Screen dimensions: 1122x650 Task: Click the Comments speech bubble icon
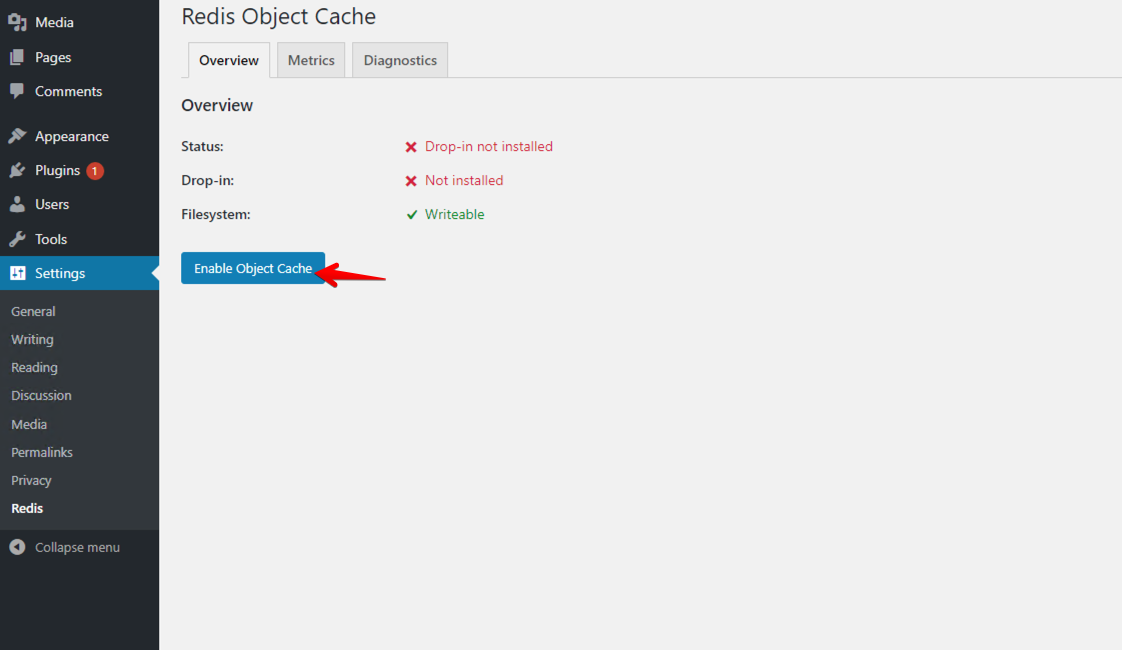coord(17,92)
